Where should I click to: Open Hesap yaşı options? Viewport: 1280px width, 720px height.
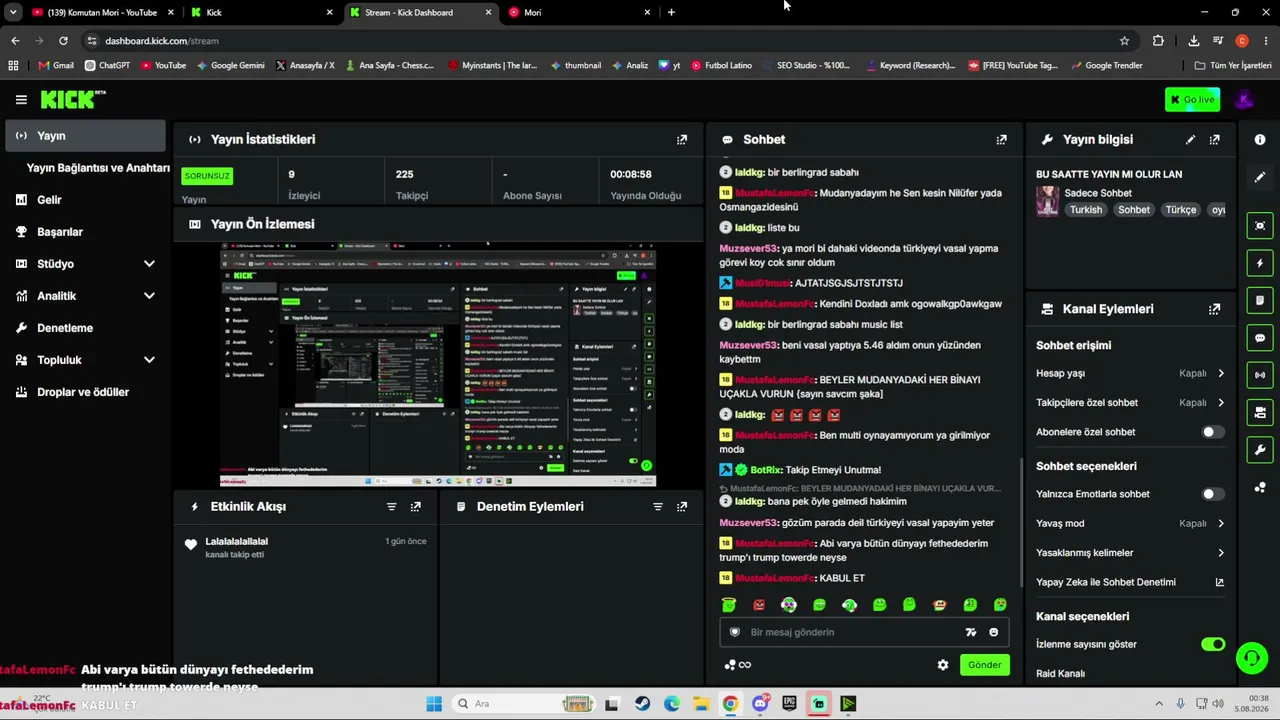click(1130, 373)
